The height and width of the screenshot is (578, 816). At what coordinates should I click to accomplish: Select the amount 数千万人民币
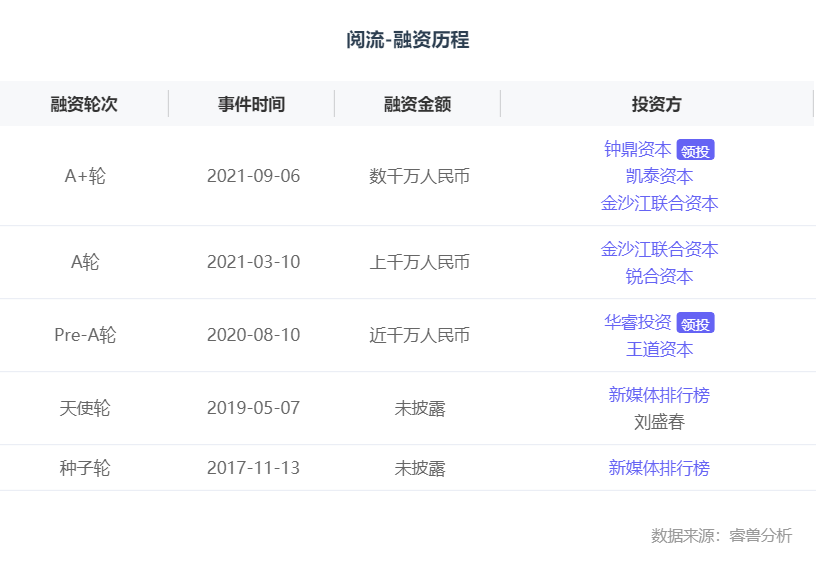419,176
